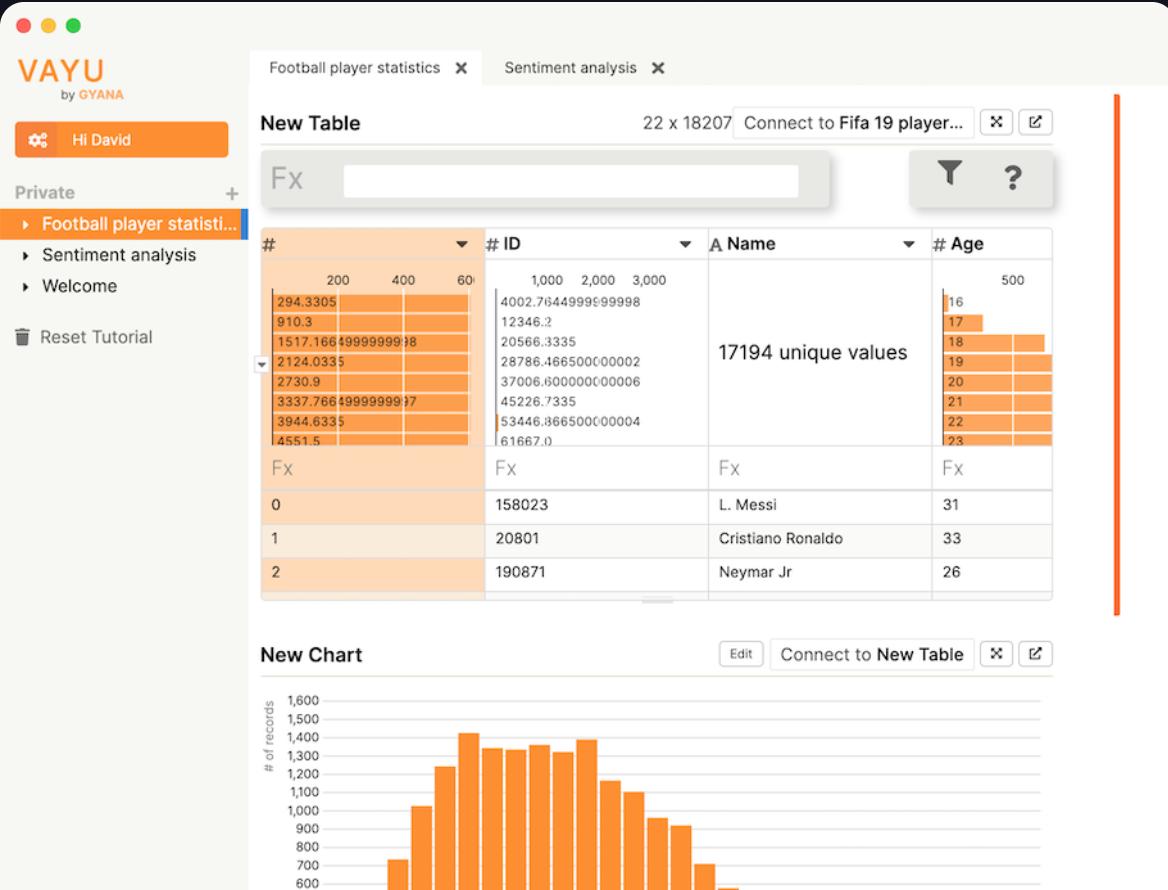The height and width of the screenshot is (890, 1168).
Task: Expand Sentiment analysis in the sidebar
Action: 26,256
